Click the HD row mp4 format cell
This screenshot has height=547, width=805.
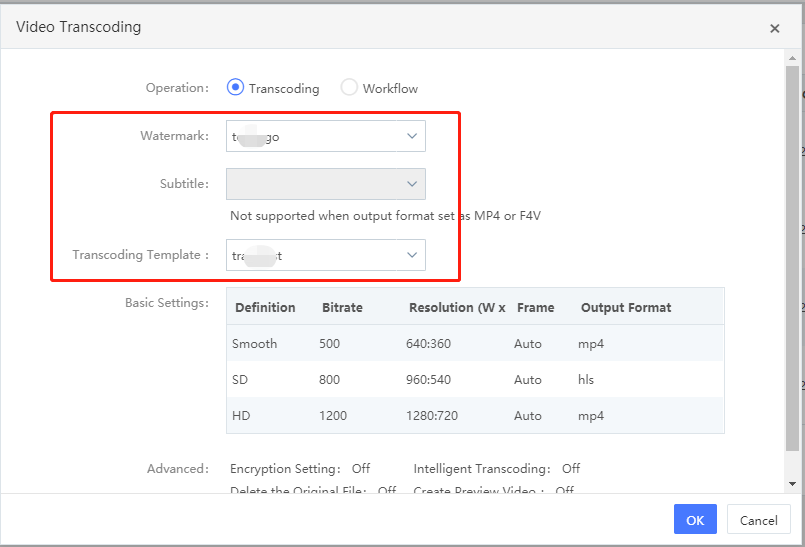(x=591, y=416)
